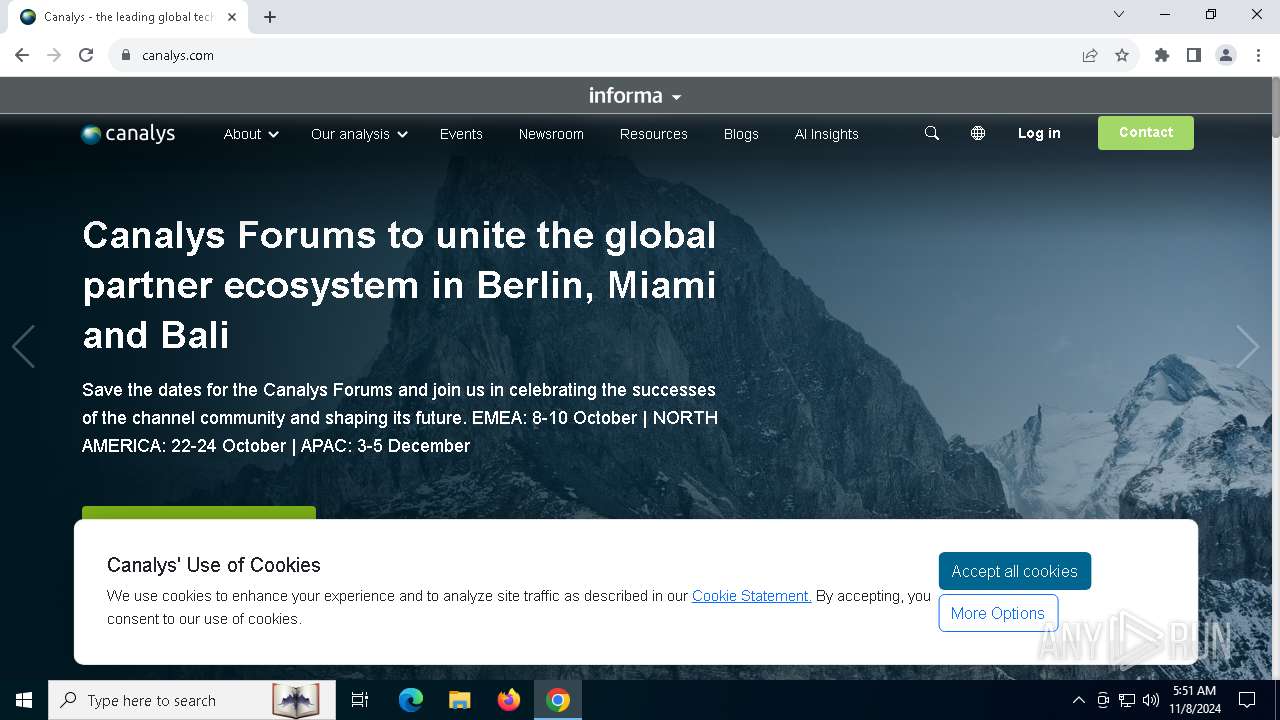Go to next carousel slide arrow
The image size is (1280, 720).
pyautogui.click(x=1247, y=347)
